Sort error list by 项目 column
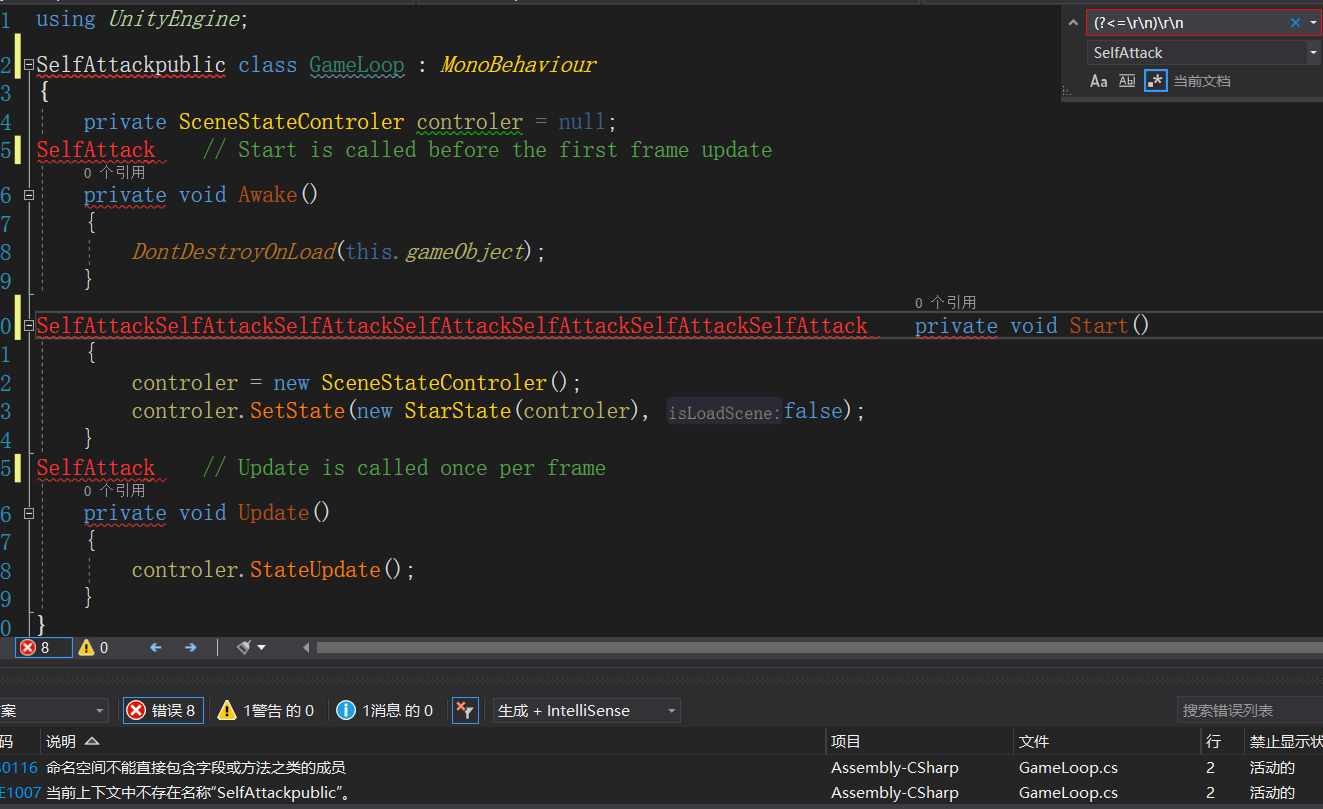This screenshot has height=809, width=1323. [x=919, y=742]
